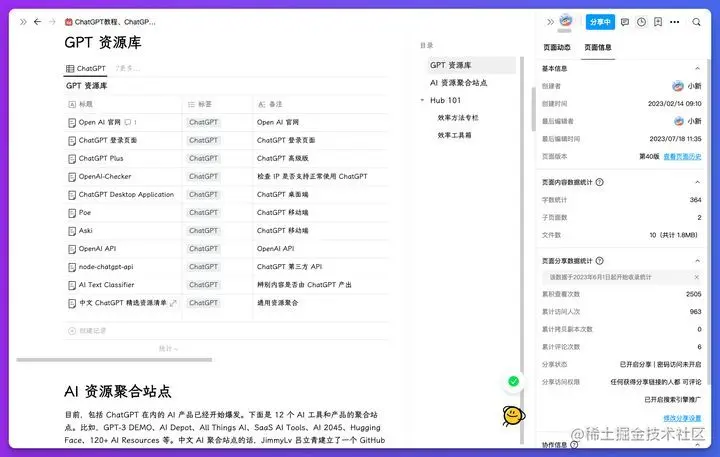Click the ChatGPT tag in OpenAI-Checker row
Image resolution: width=720 pixels, height=457 pixels.
coord(203,176)
